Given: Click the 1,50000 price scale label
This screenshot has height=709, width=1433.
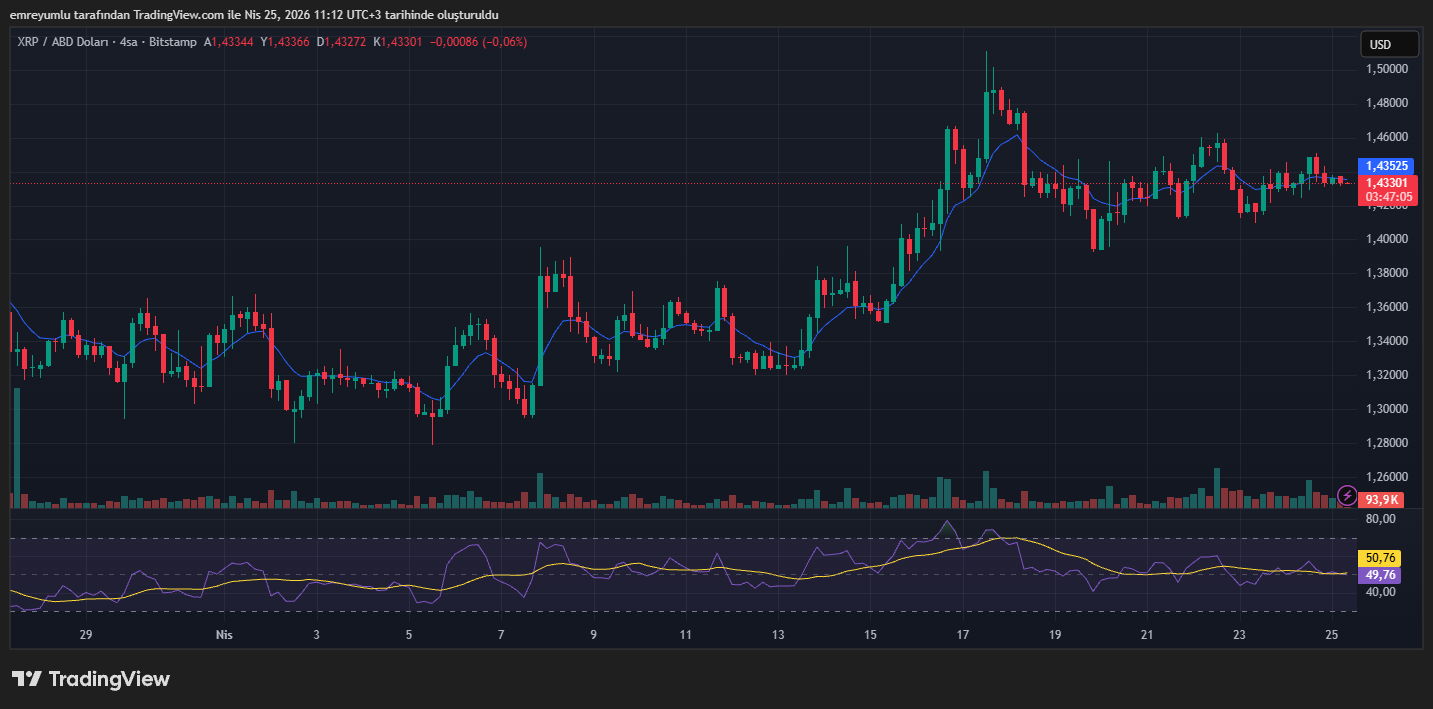Looking at the screenshot, I should [1388, 68].
